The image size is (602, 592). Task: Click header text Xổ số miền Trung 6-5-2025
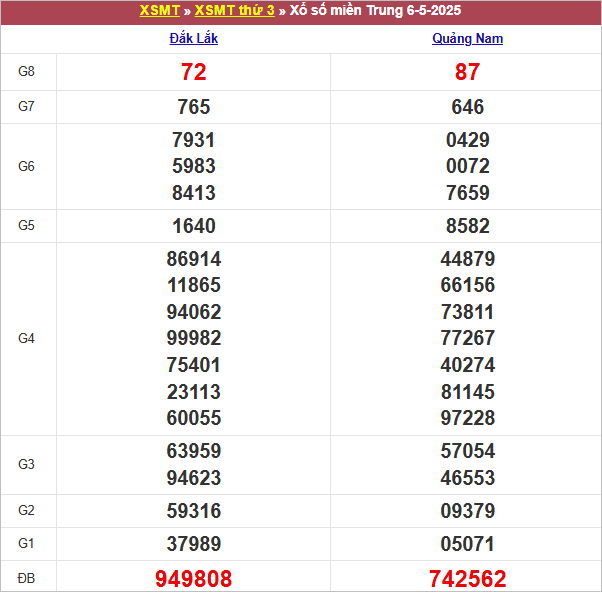click(375, 10)
